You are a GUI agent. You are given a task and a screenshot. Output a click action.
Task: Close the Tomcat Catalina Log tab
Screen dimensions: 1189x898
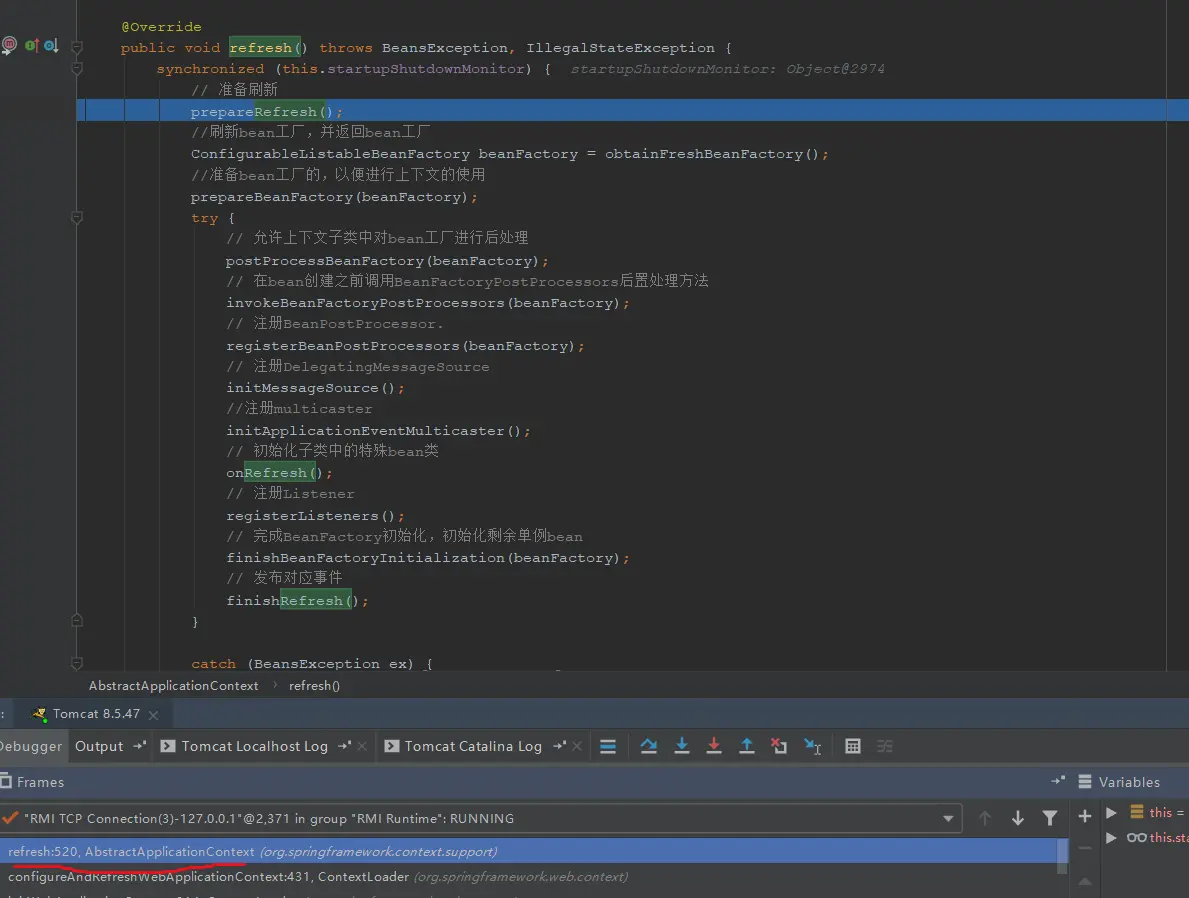577,746
